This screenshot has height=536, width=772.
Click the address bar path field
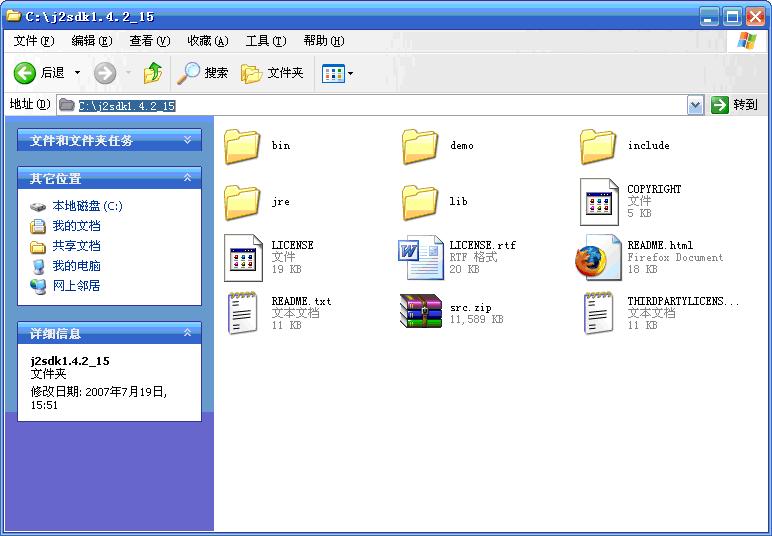click(372, 105)
